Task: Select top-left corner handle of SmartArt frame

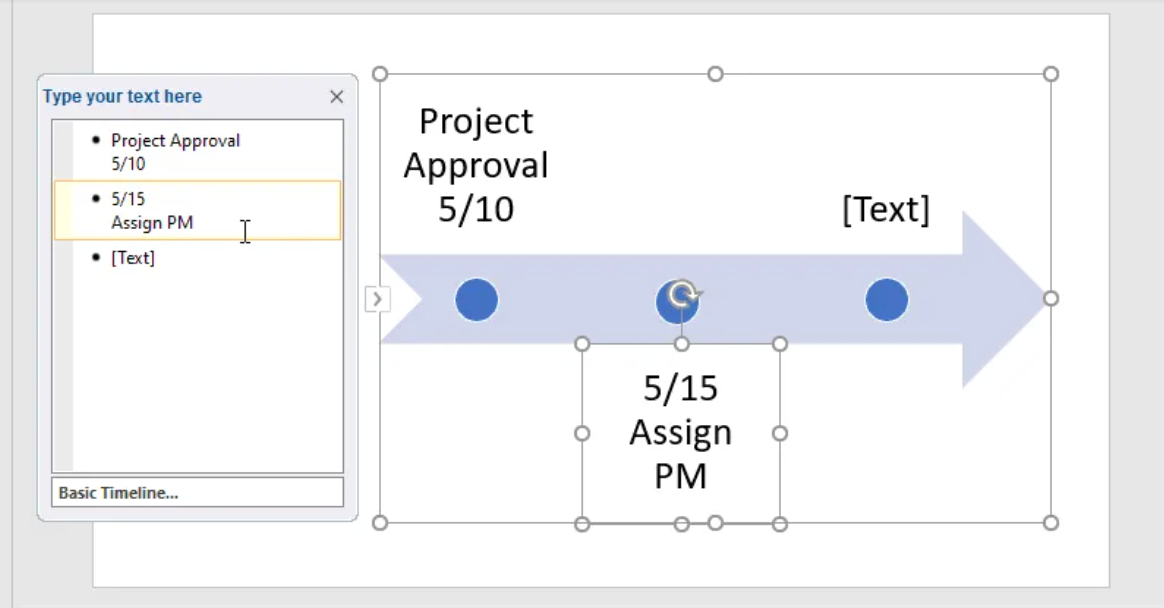Action: pyautogui.click(x=380, y=74)
